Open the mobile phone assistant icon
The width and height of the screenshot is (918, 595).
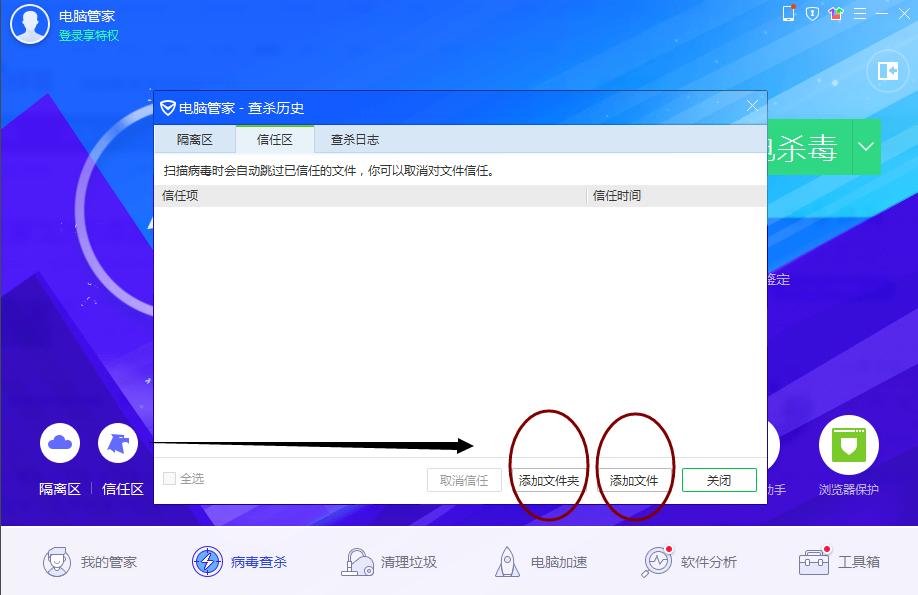pos(788,13)
